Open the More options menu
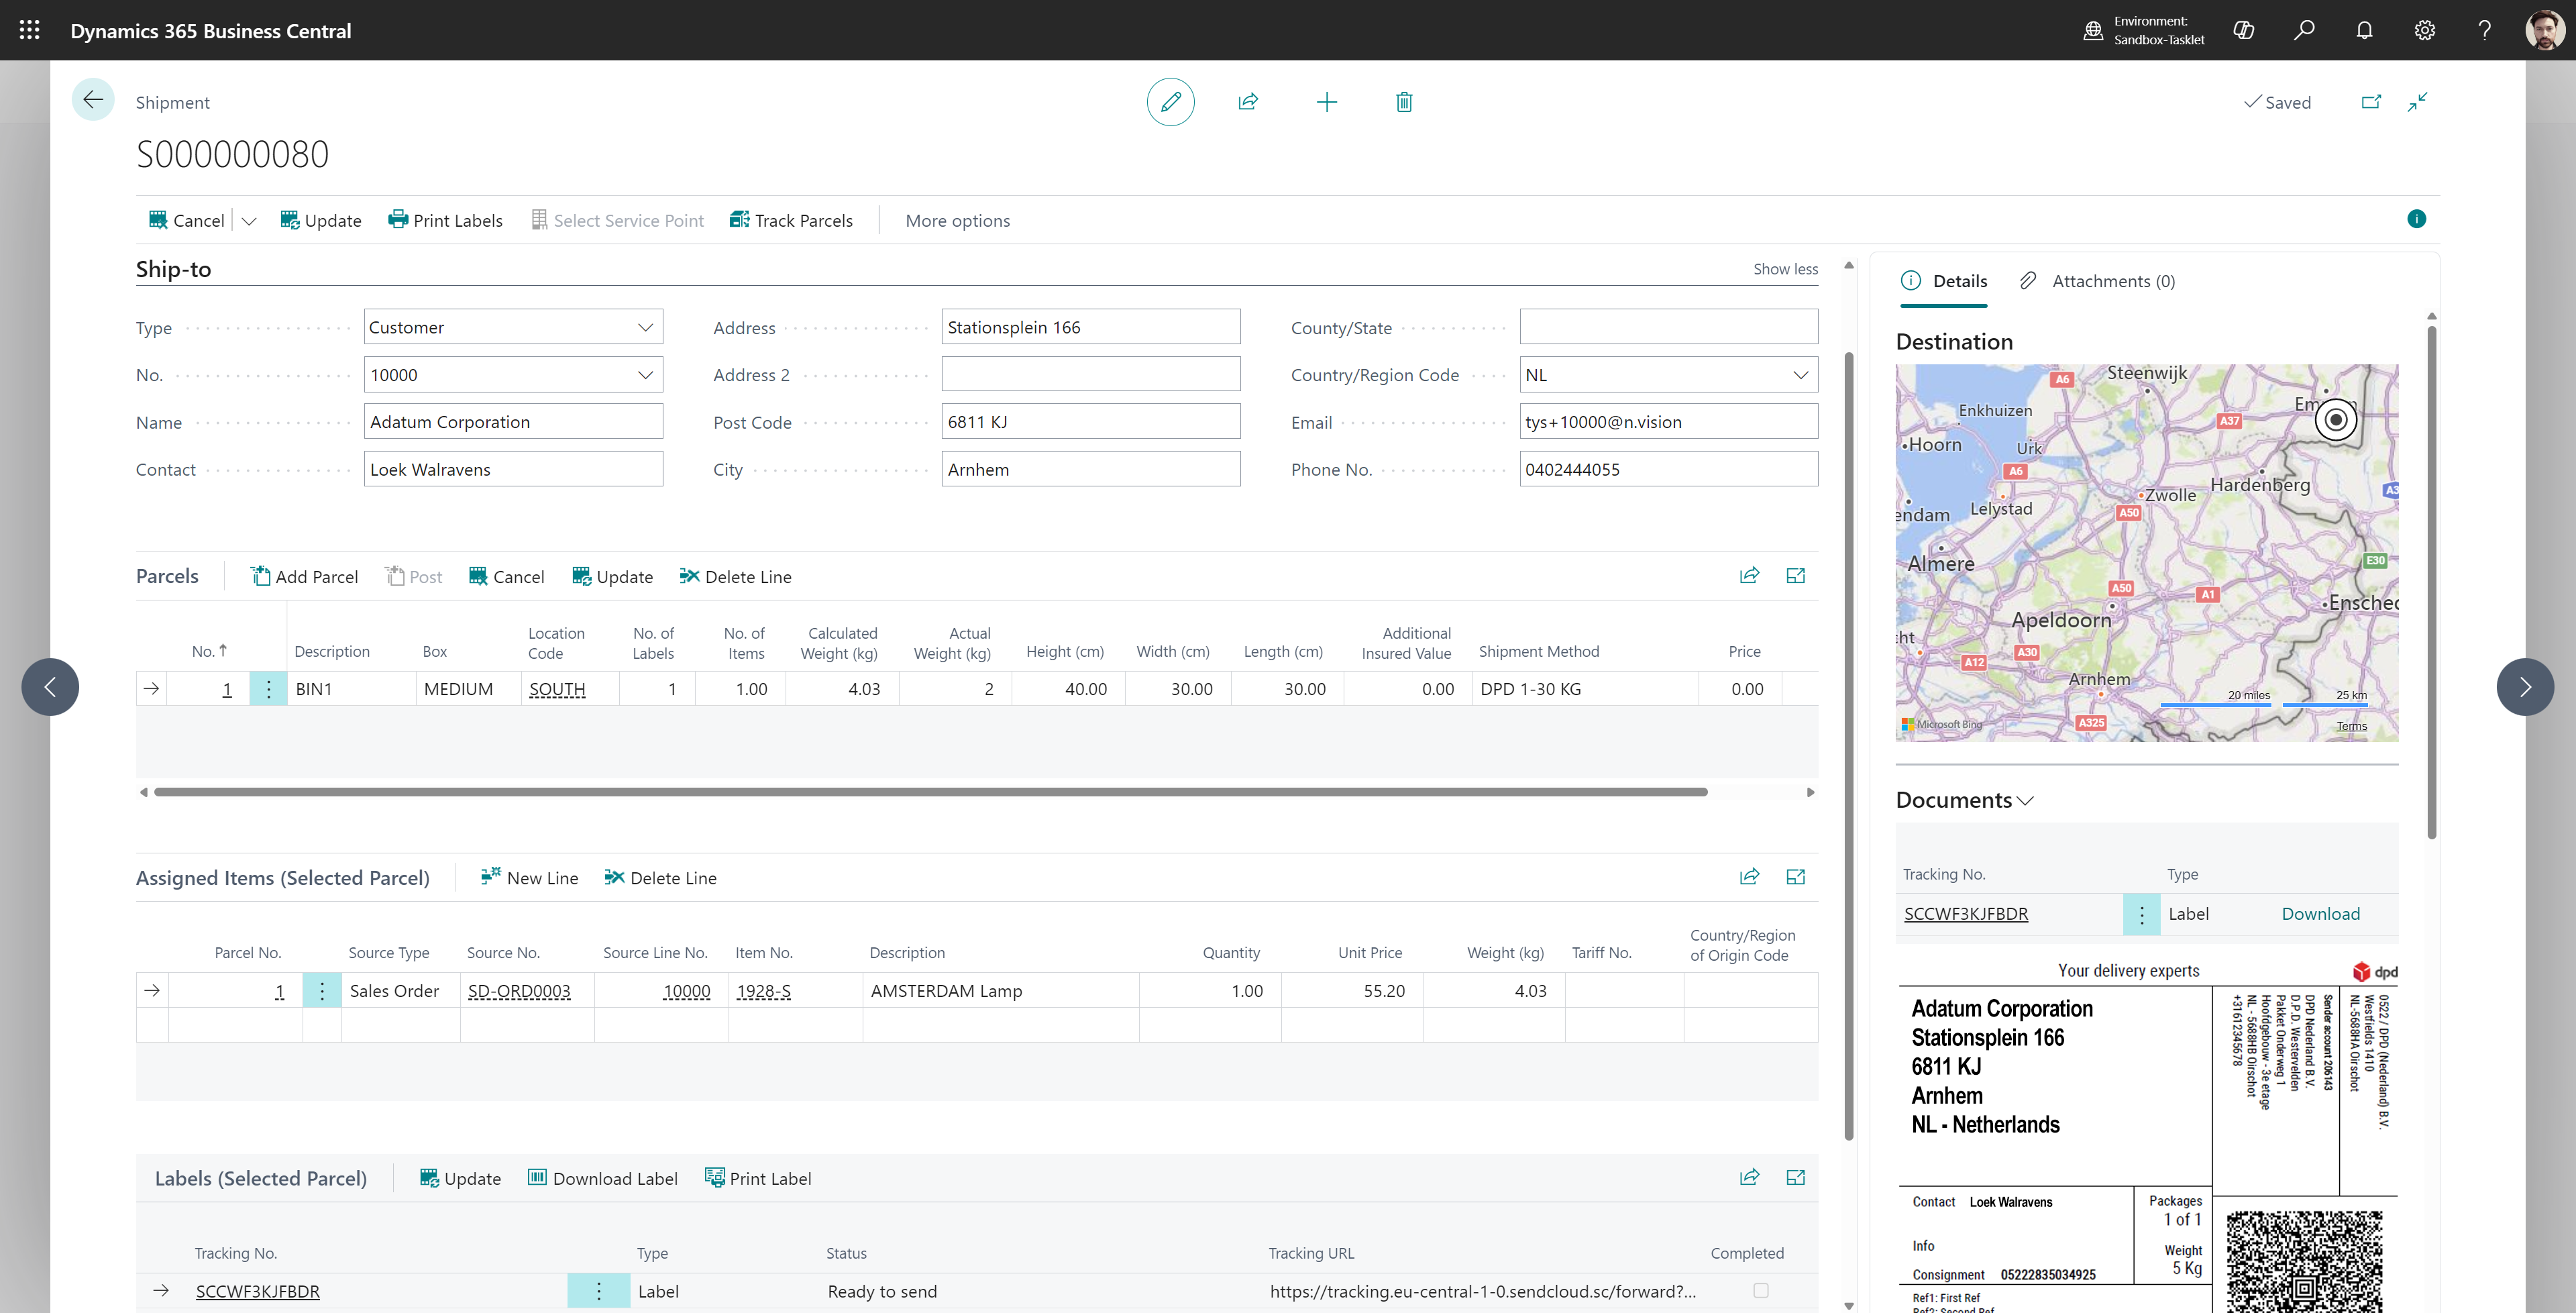This screenshot has height=1313, width=2576. 957,221
